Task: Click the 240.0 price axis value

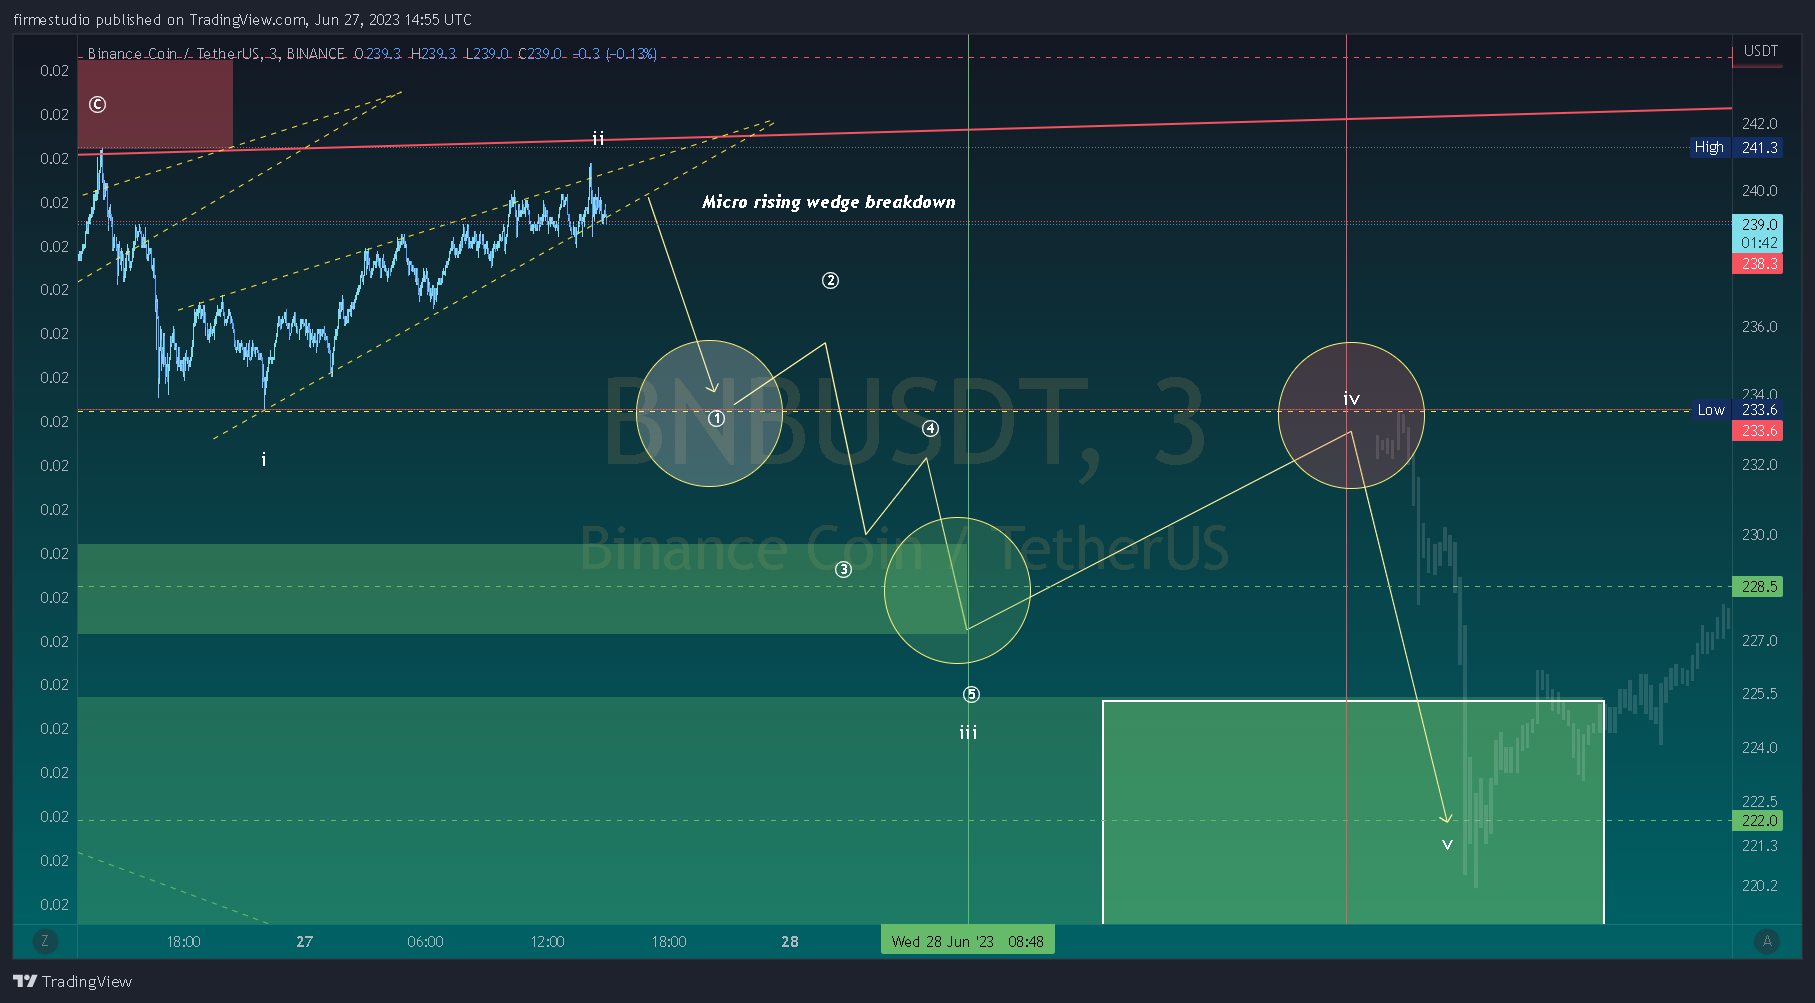Action: point(1759,191)
